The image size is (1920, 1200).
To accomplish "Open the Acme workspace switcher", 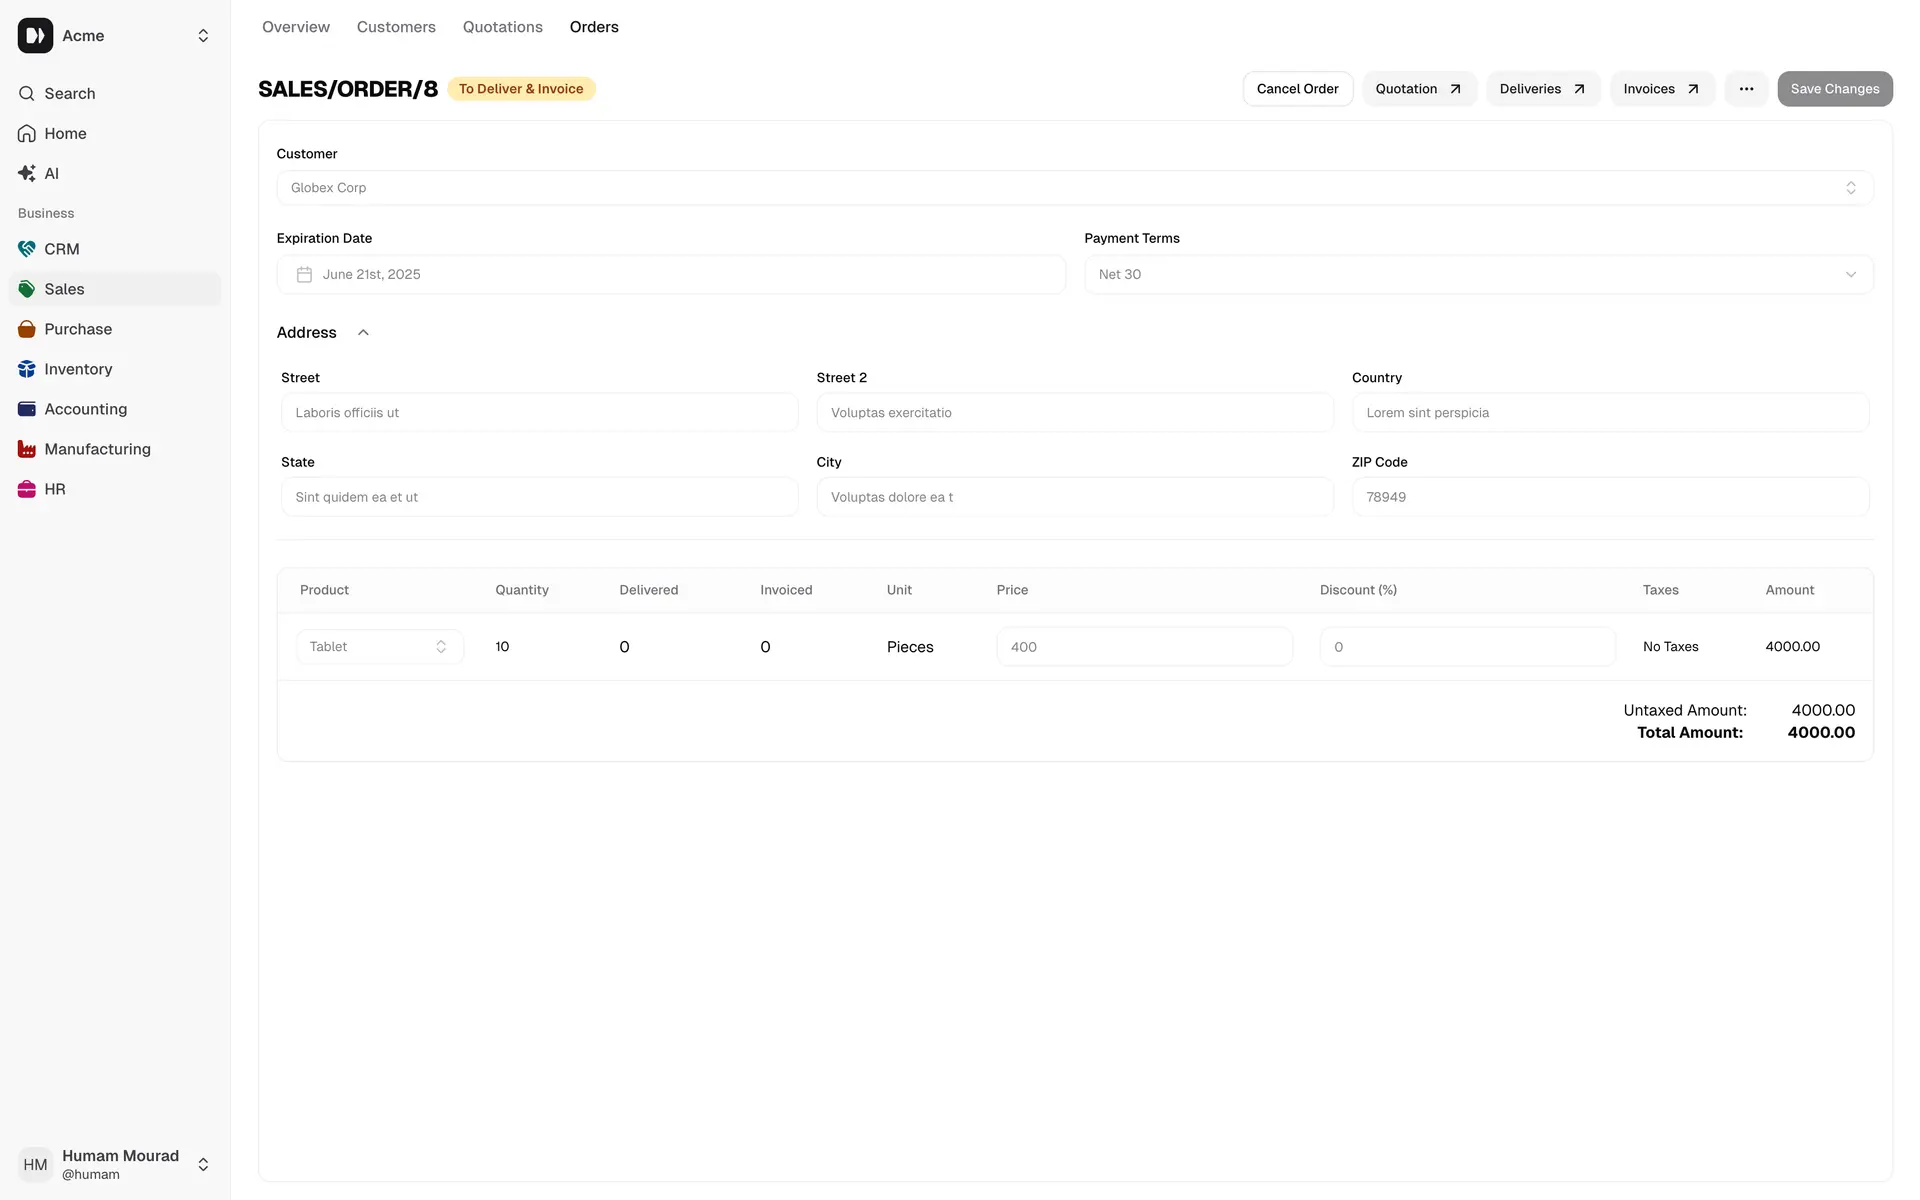I will (x=115, y=35).
